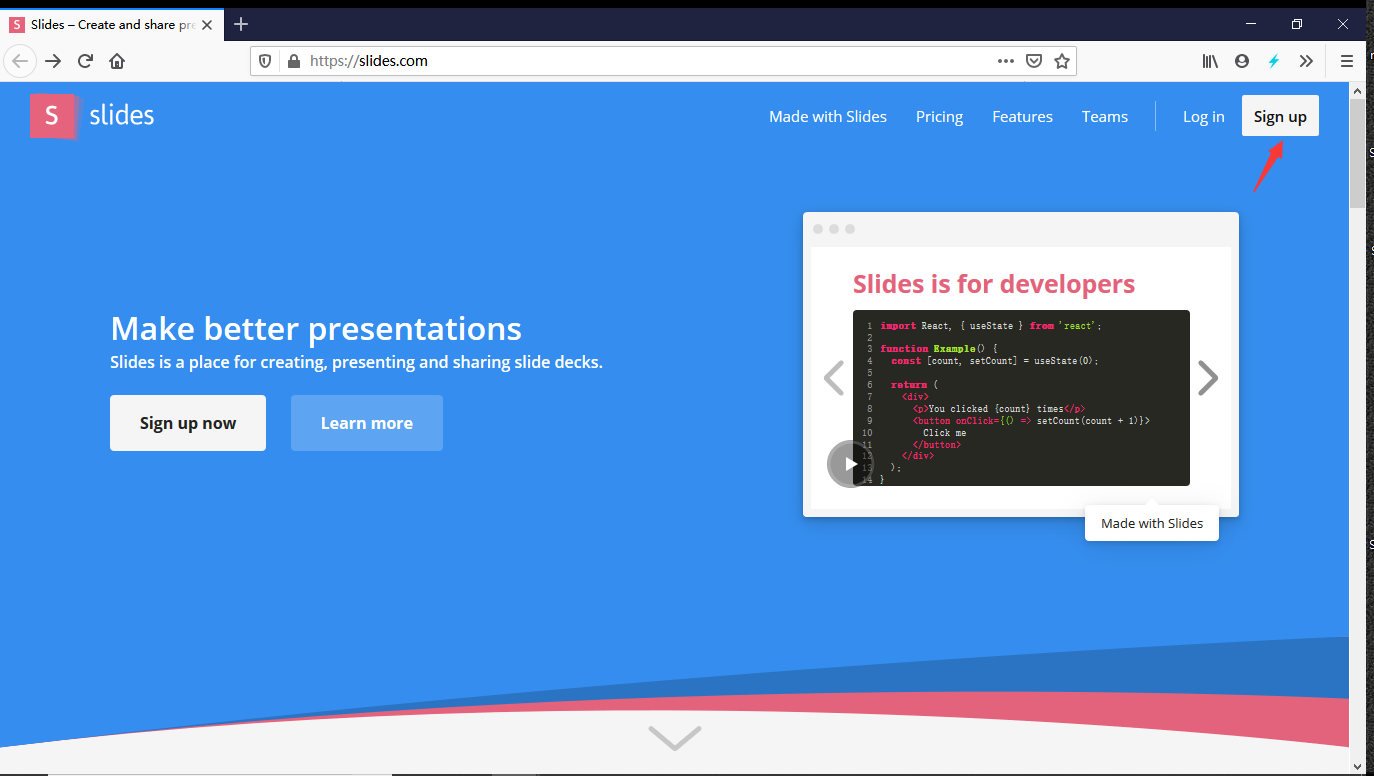Click the scroll-down chevron at page bottom
Image resolution: width=1374 pixels, height=776 pixels.
pos(675,738)
